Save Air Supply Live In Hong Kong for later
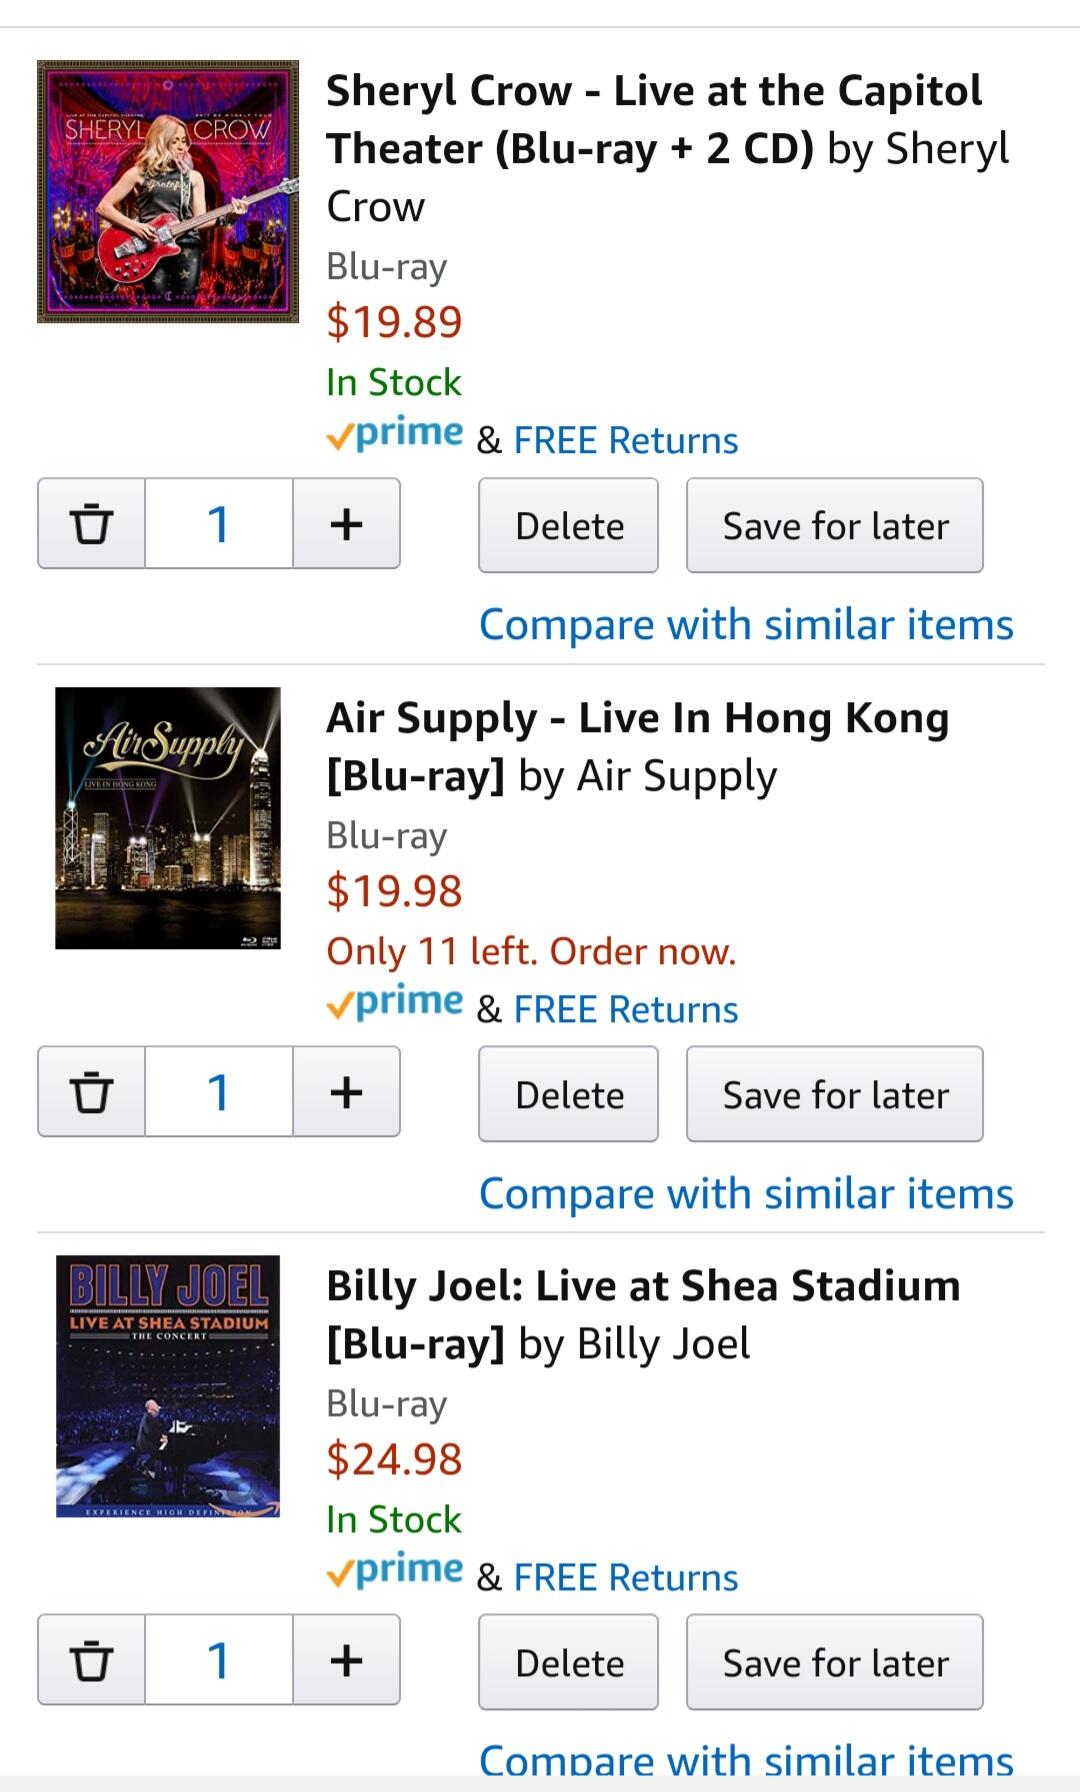Image resolution: width=1080 pixels, height=1792 pixels. coord(834,1095)
